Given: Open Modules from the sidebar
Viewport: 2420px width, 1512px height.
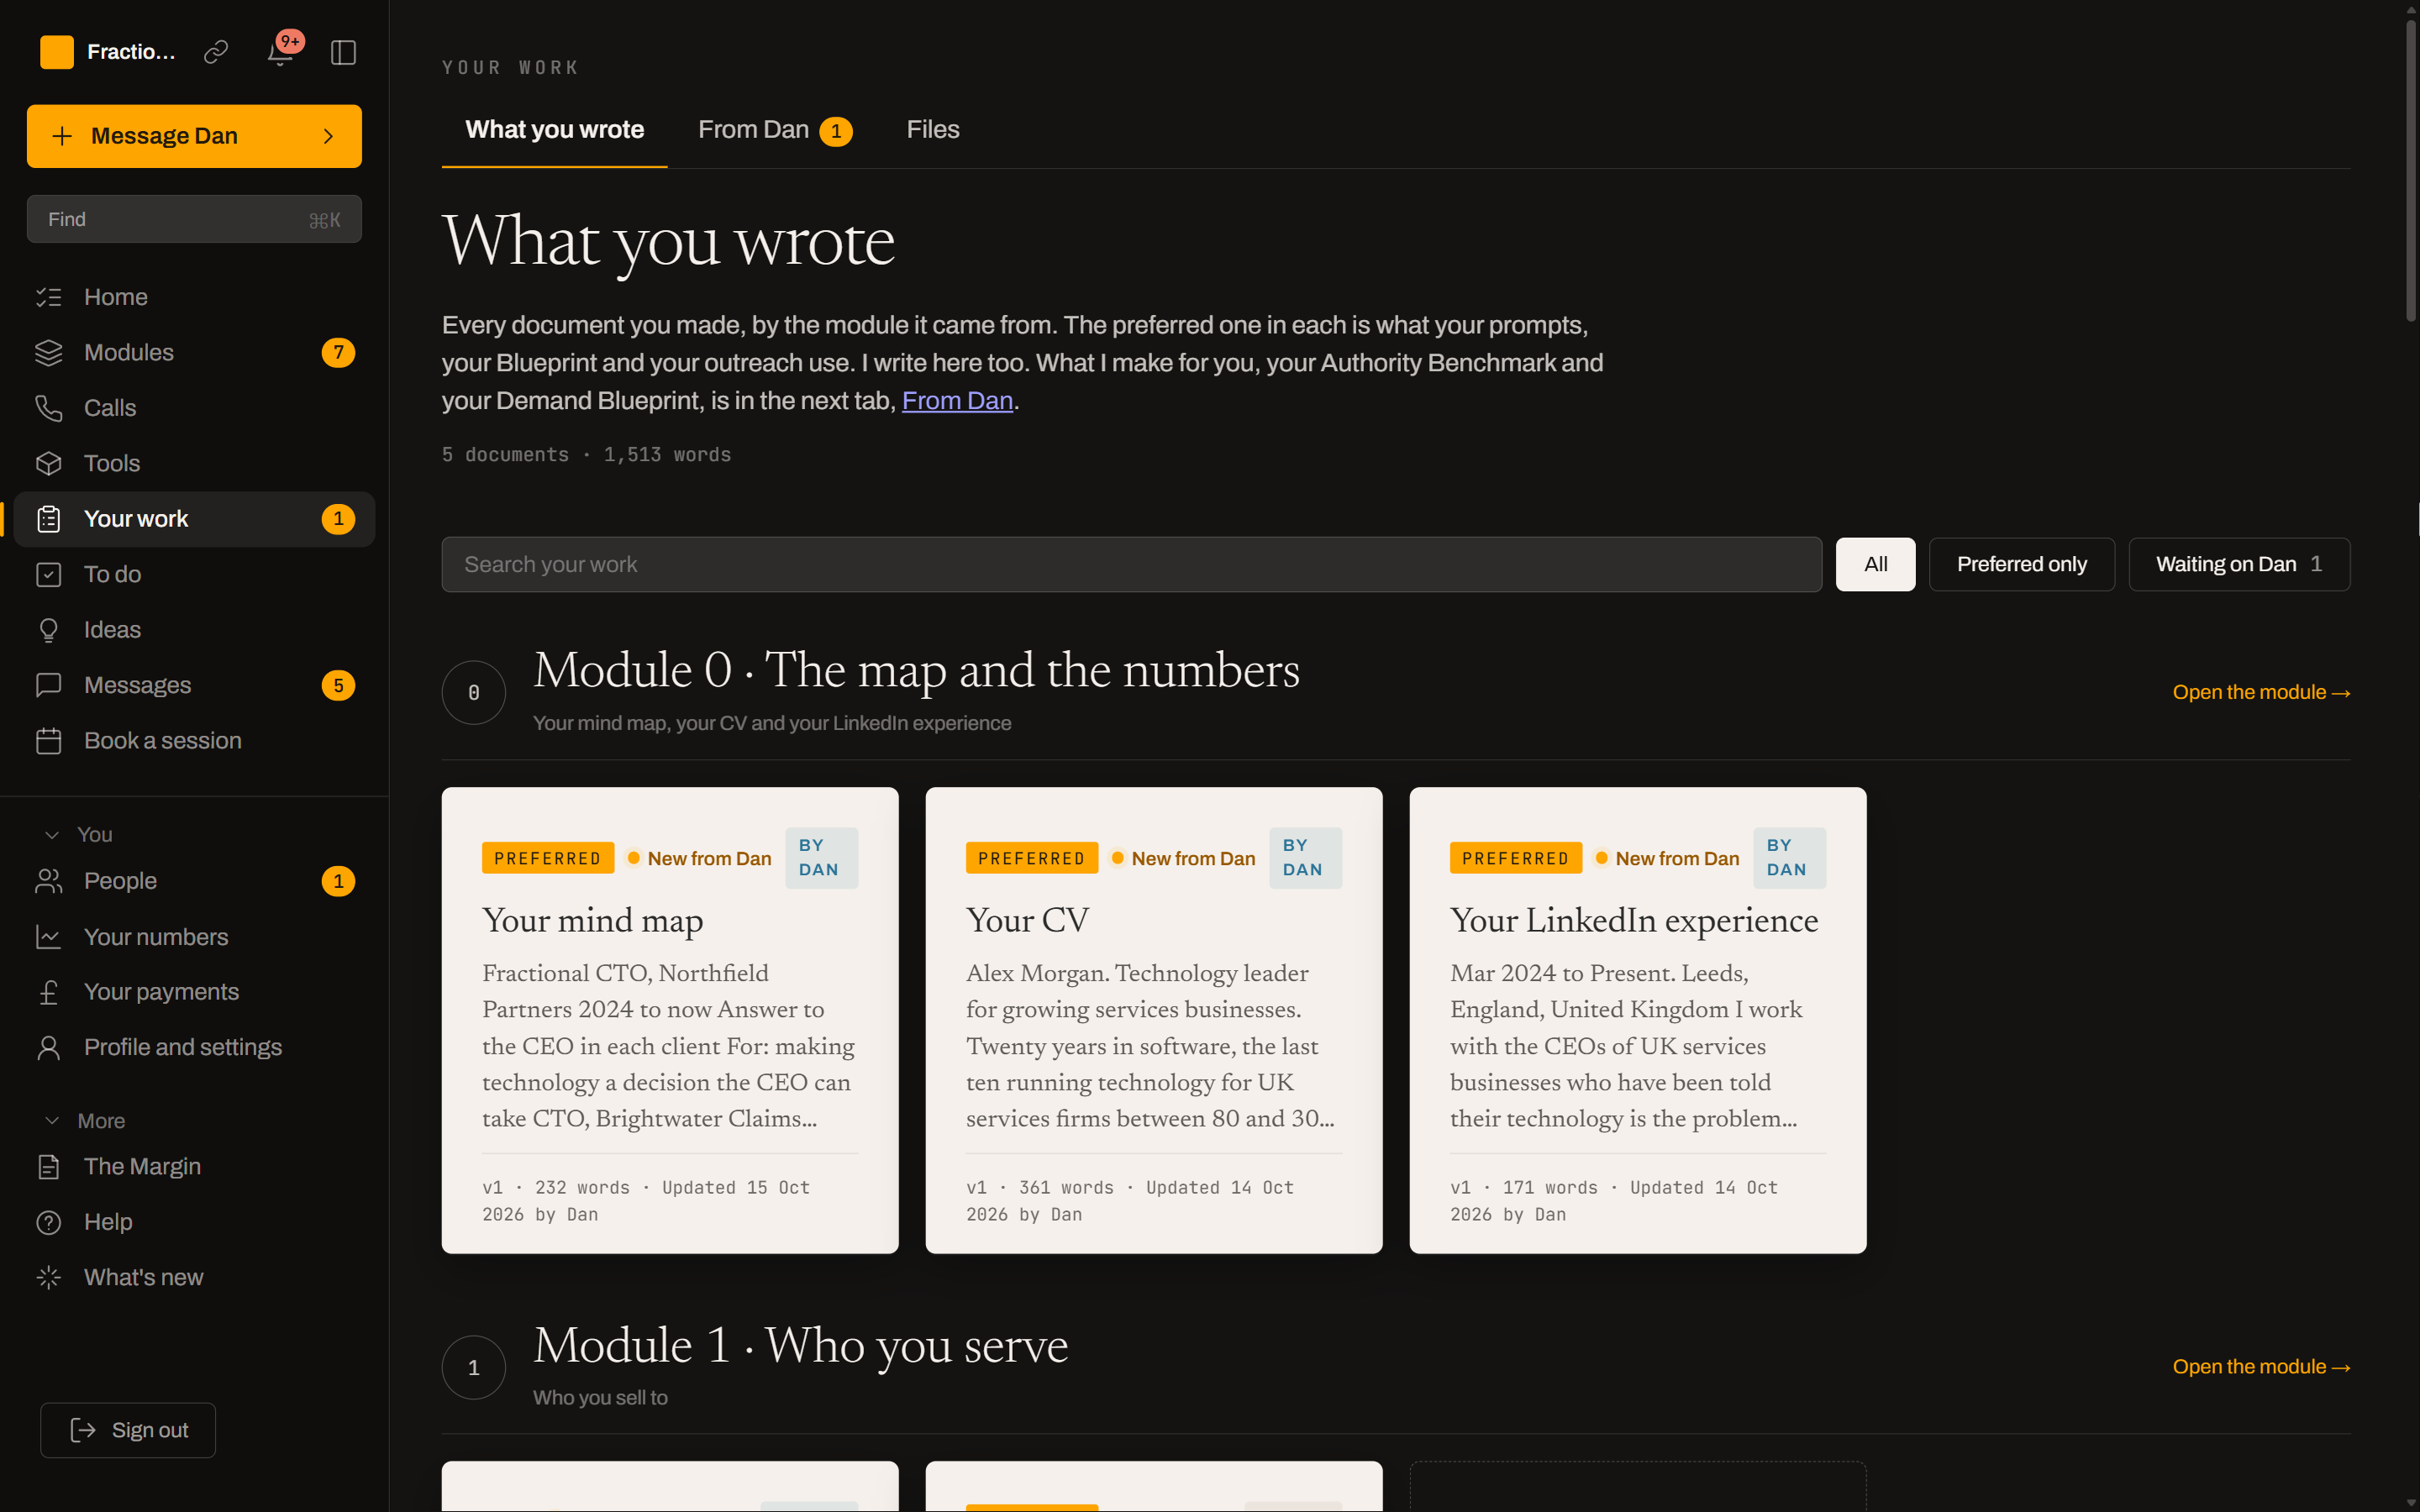Looking at the screenshot, I should [194, 352].
